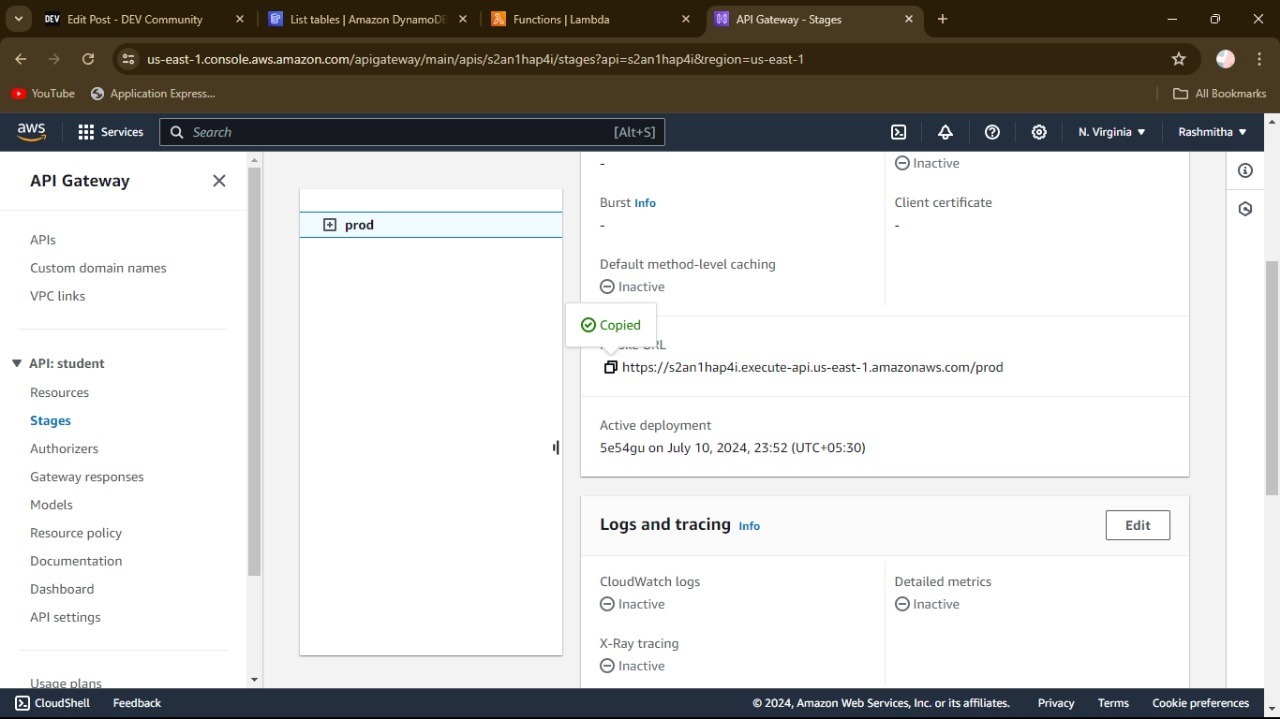Open the help question mark icon
Image resolution: width=1280 pixels, height=719 pixels.
[x=992, y=132]
